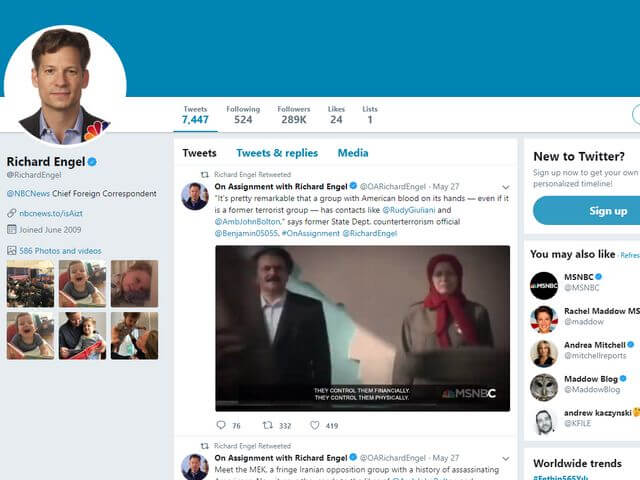Viewport: 640px width, 480px height.
Task: Open the andrew kaczynski account name
Action: pos(598,413)
